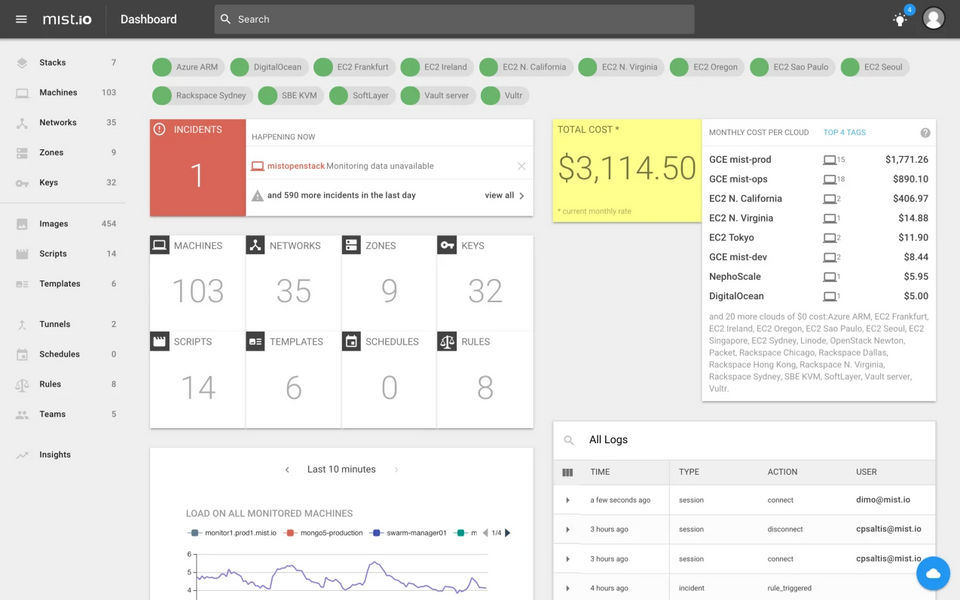Expand the session disconnect log row
Viewport: 960px width, 600px height.
pos(568,529)
